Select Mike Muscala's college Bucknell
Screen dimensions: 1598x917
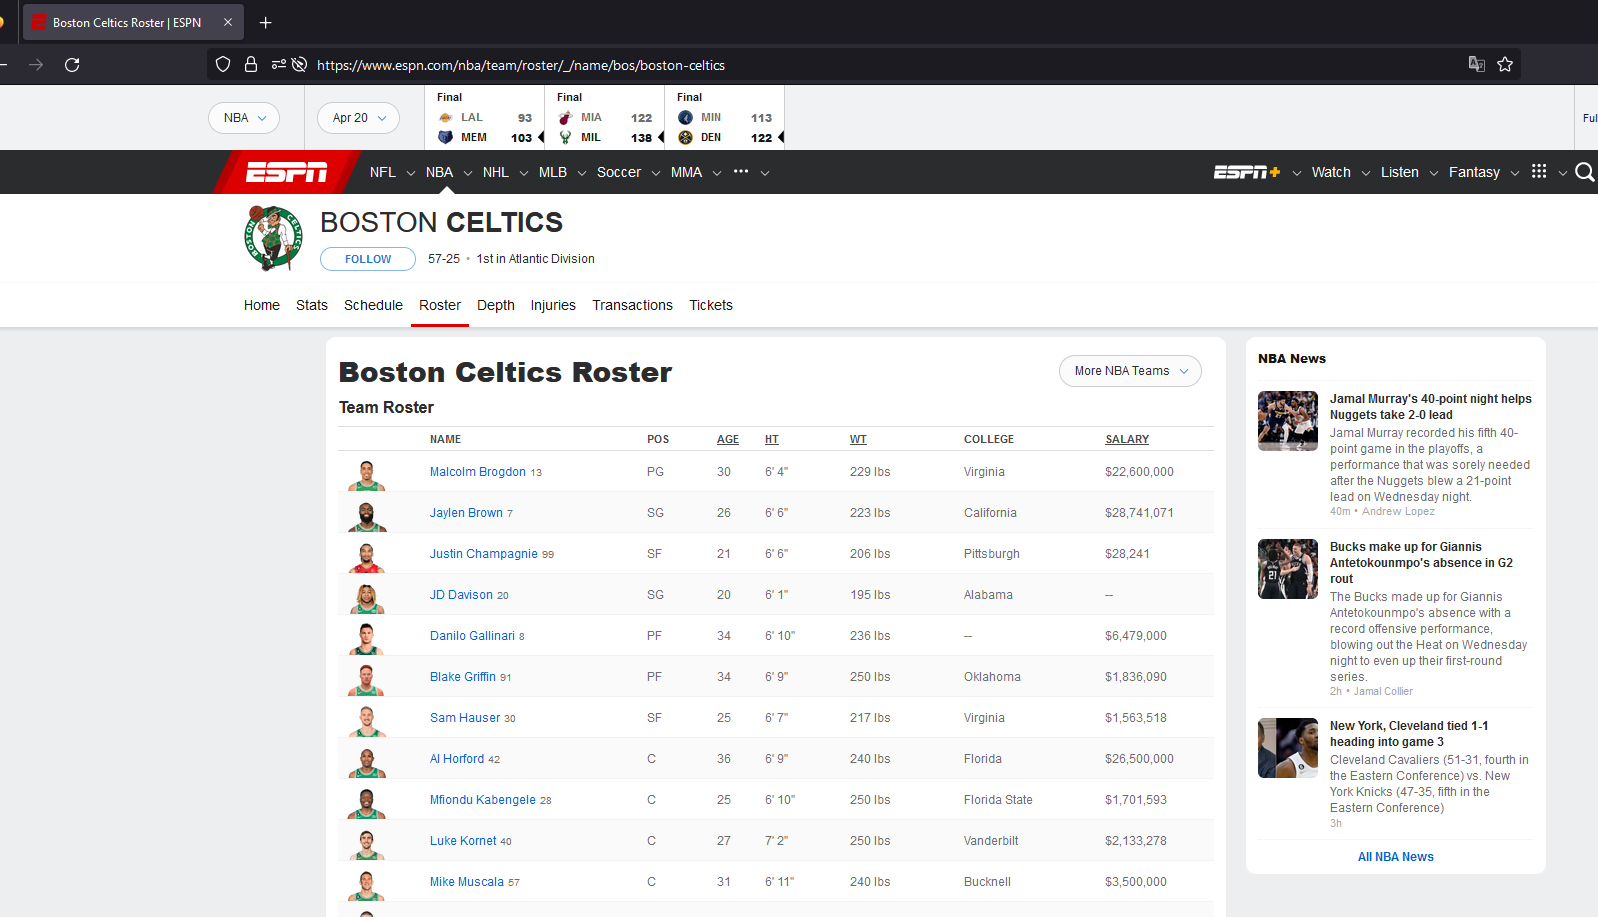(x=987, y=882)
